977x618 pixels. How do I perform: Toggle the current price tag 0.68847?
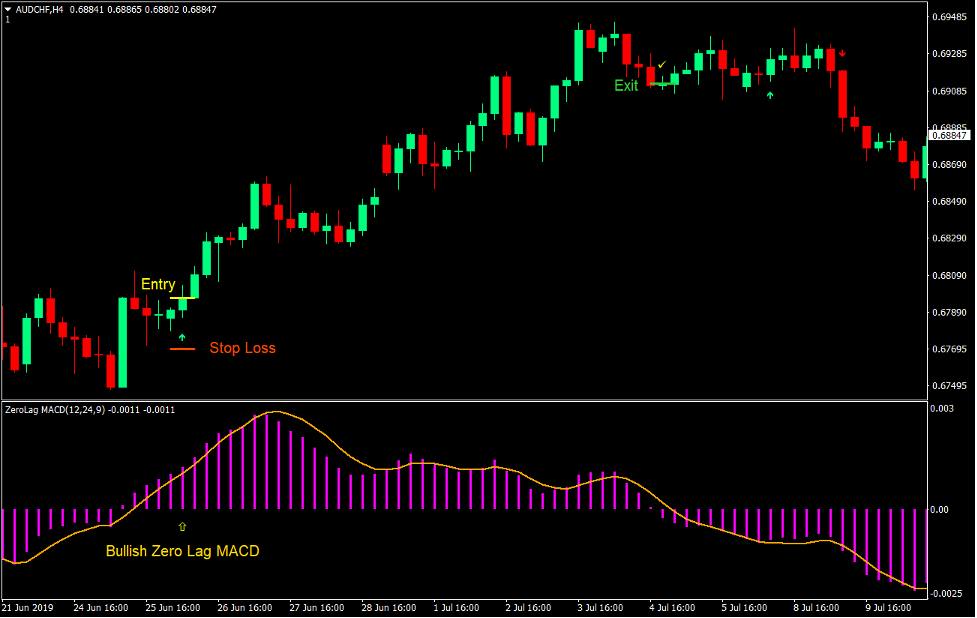tap(948, 135)
